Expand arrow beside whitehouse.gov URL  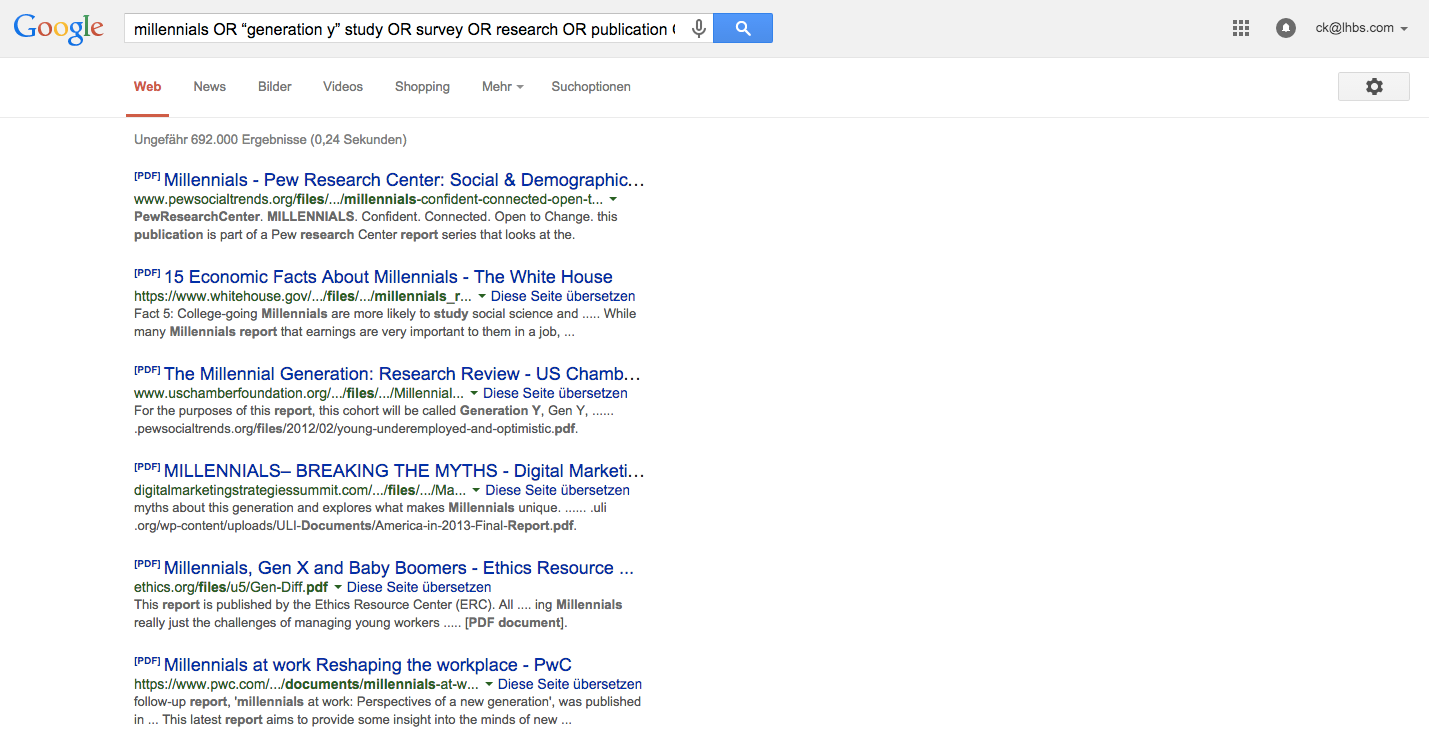point(482,297)
